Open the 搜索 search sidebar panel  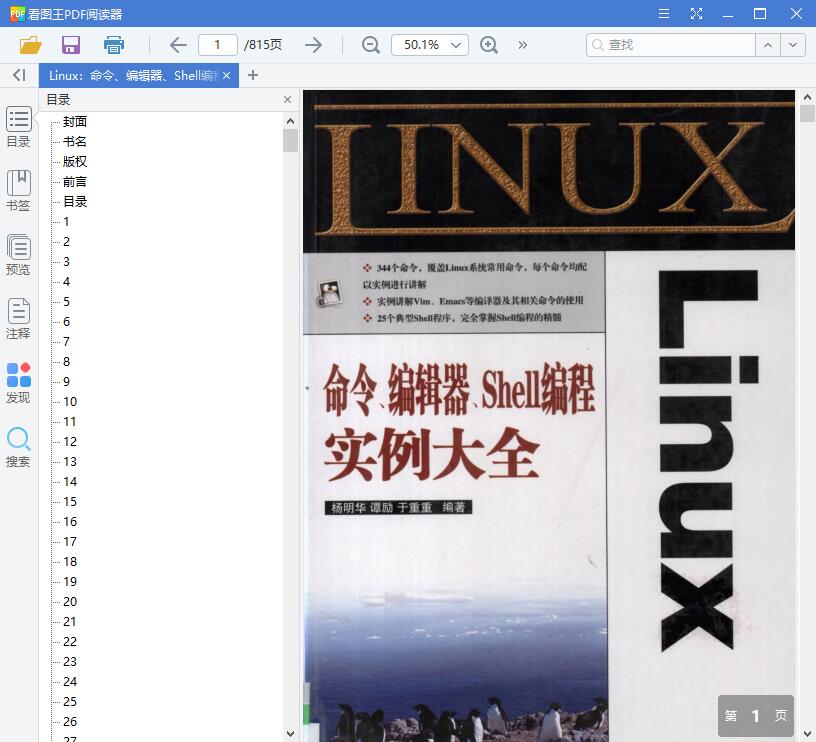click(x=18, y=447)
